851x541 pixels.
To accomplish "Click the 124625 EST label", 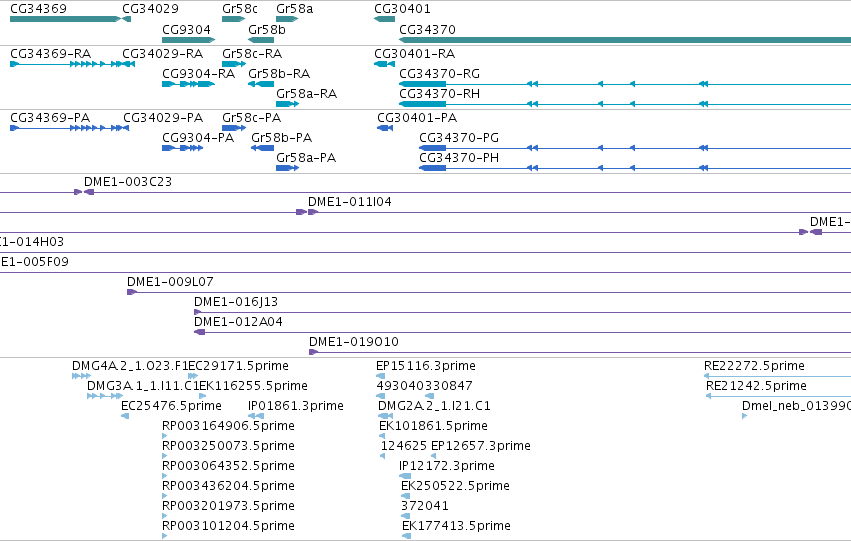I will click(x=404, y=446).
